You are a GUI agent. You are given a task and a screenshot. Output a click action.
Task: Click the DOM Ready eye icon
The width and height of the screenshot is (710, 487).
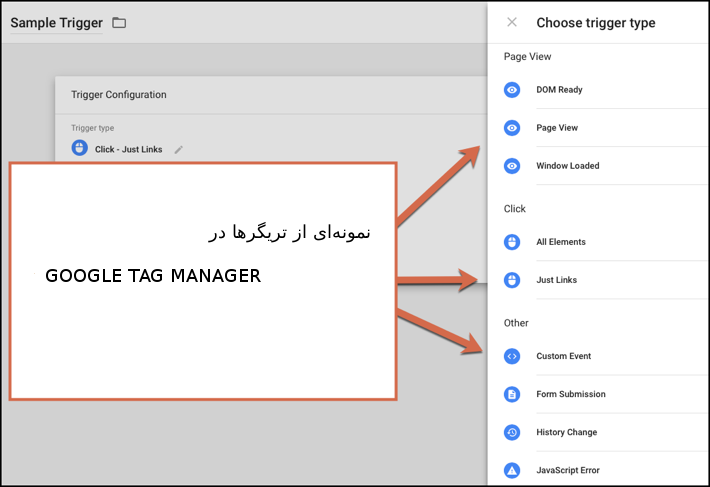click(512, 90)
